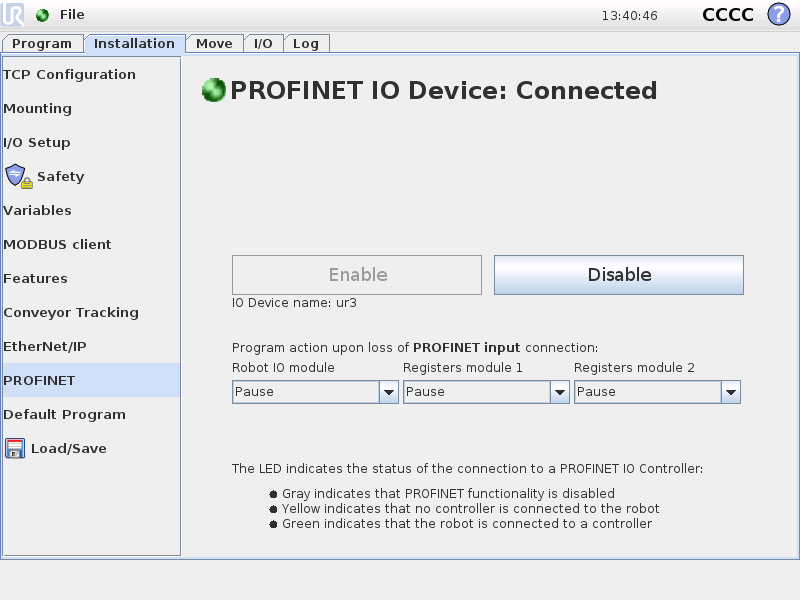Select PROFINET in the sidebar
800x600 pixels.
pos(91,380)
